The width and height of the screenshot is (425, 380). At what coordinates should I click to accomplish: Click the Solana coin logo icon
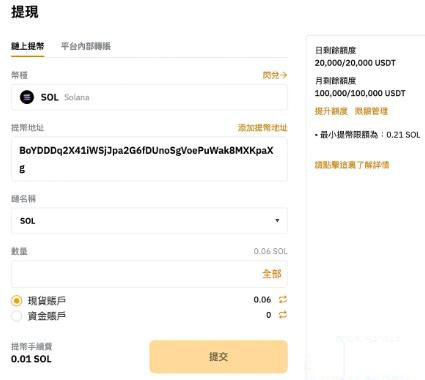point(27,97)
